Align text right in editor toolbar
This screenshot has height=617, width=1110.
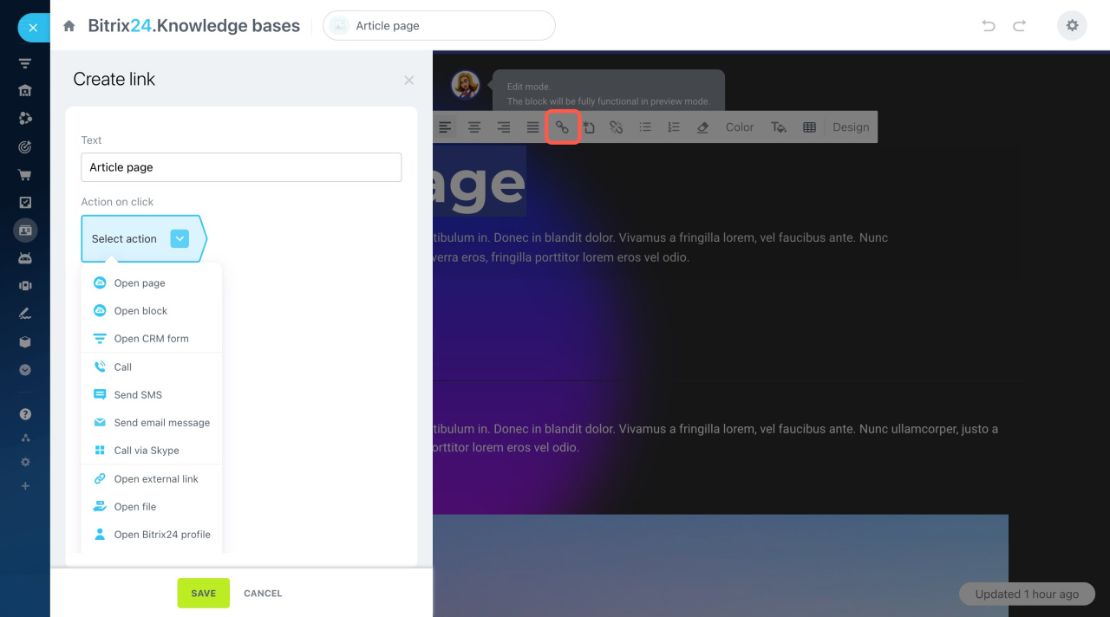pyautogui.click(x=503, y=127)
